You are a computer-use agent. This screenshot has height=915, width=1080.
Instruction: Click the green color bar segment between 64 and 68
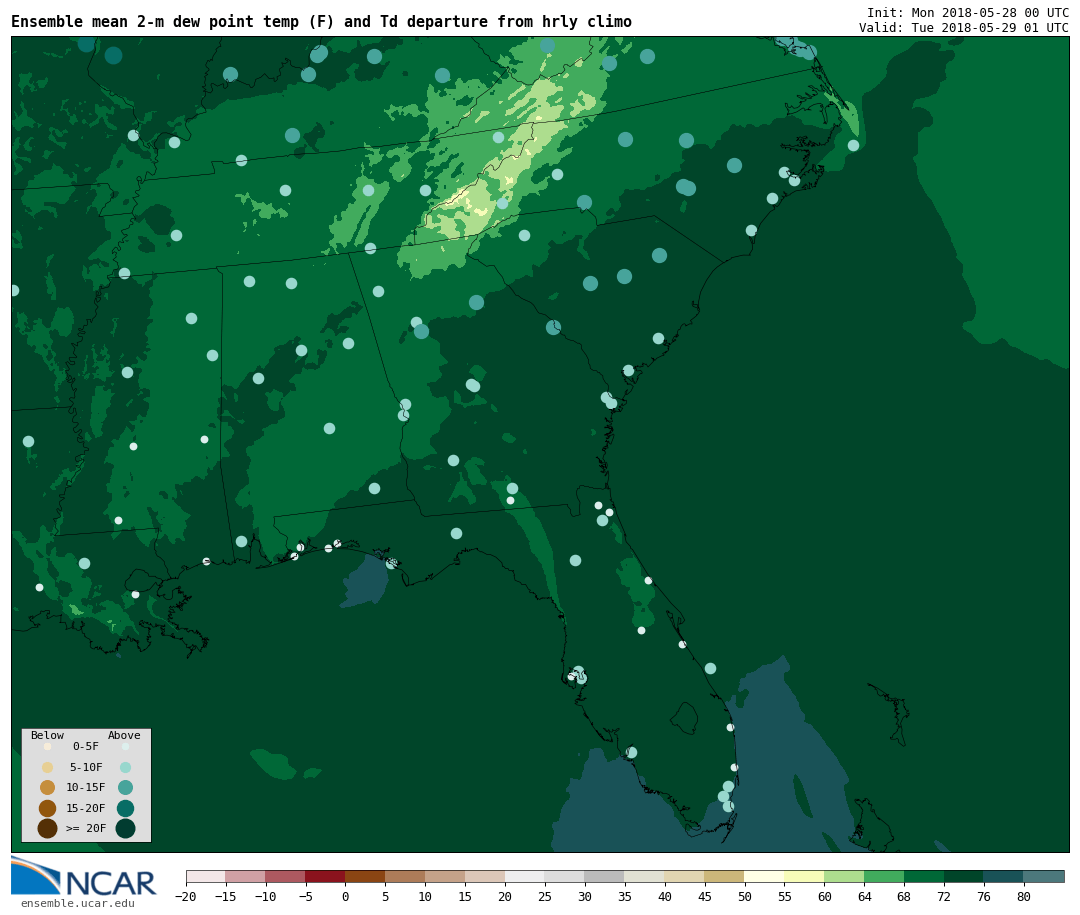pyautogui.click(x=884, y=876)
